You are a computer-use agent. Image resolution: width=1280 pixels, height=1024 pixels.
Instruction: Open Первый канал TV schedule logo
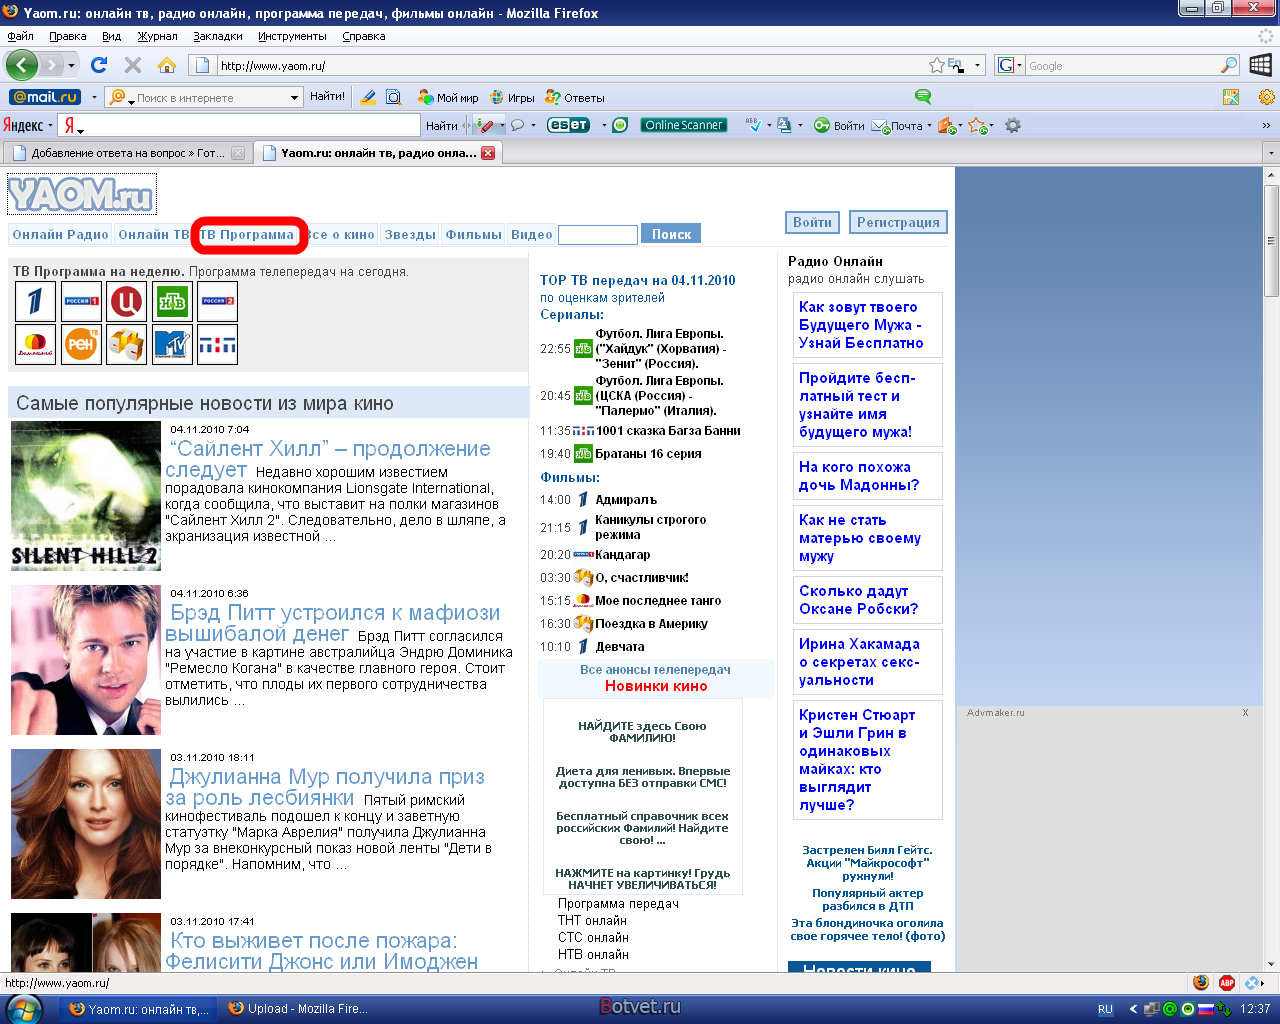(x=35, y=301)
